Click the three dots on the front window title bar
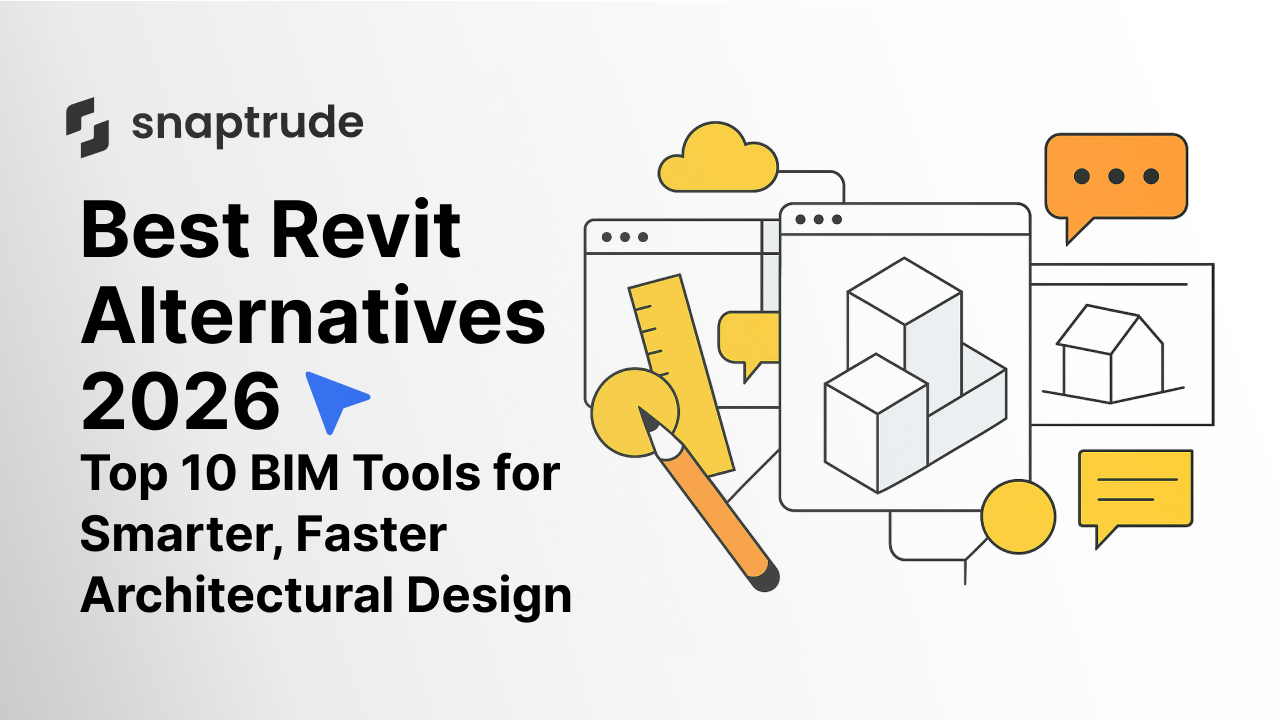 [x=819, y=219]
